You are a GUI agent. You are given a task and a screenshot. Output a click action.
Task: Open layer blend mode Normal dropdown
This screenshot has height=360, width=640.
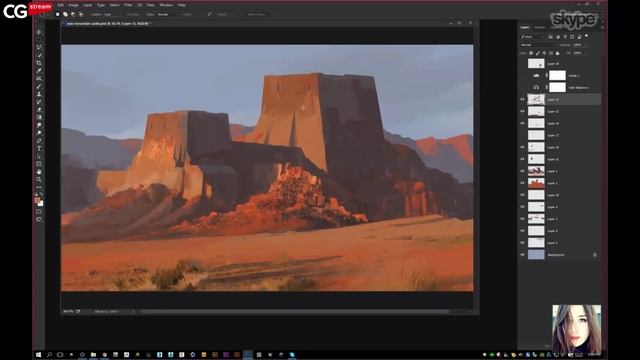coord(538,45)
